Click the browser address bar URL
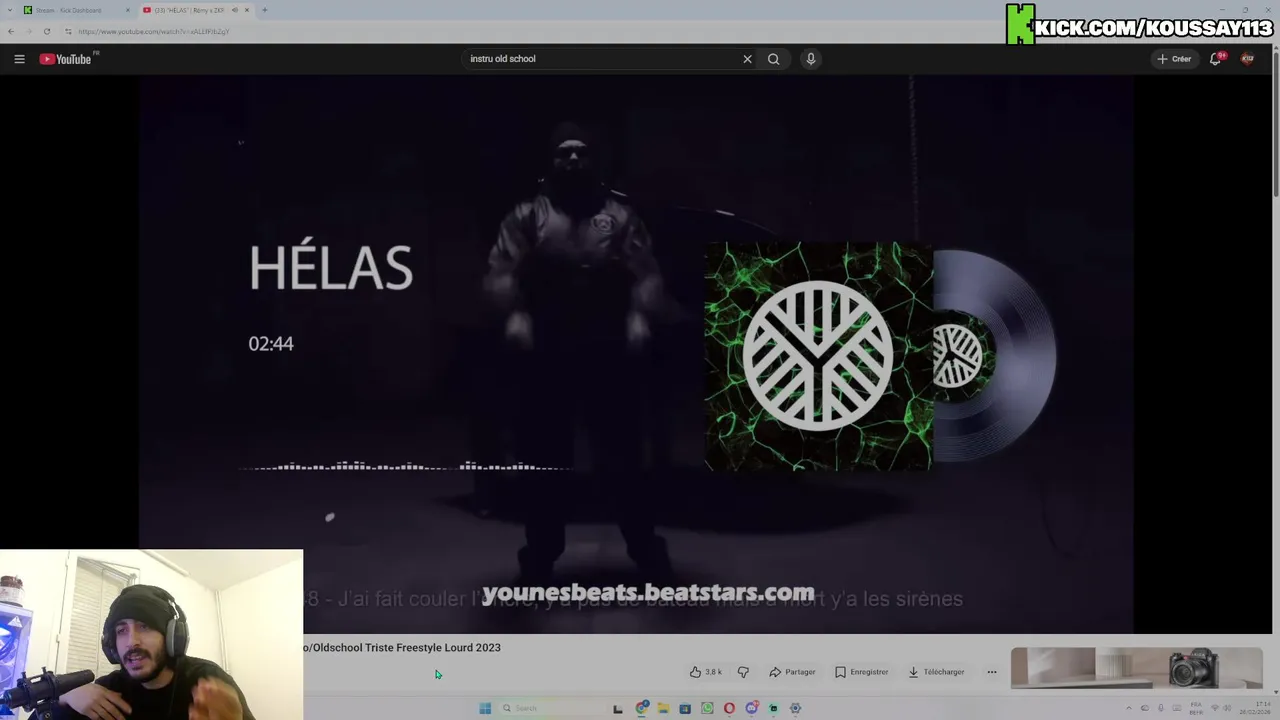 (154, 31)
